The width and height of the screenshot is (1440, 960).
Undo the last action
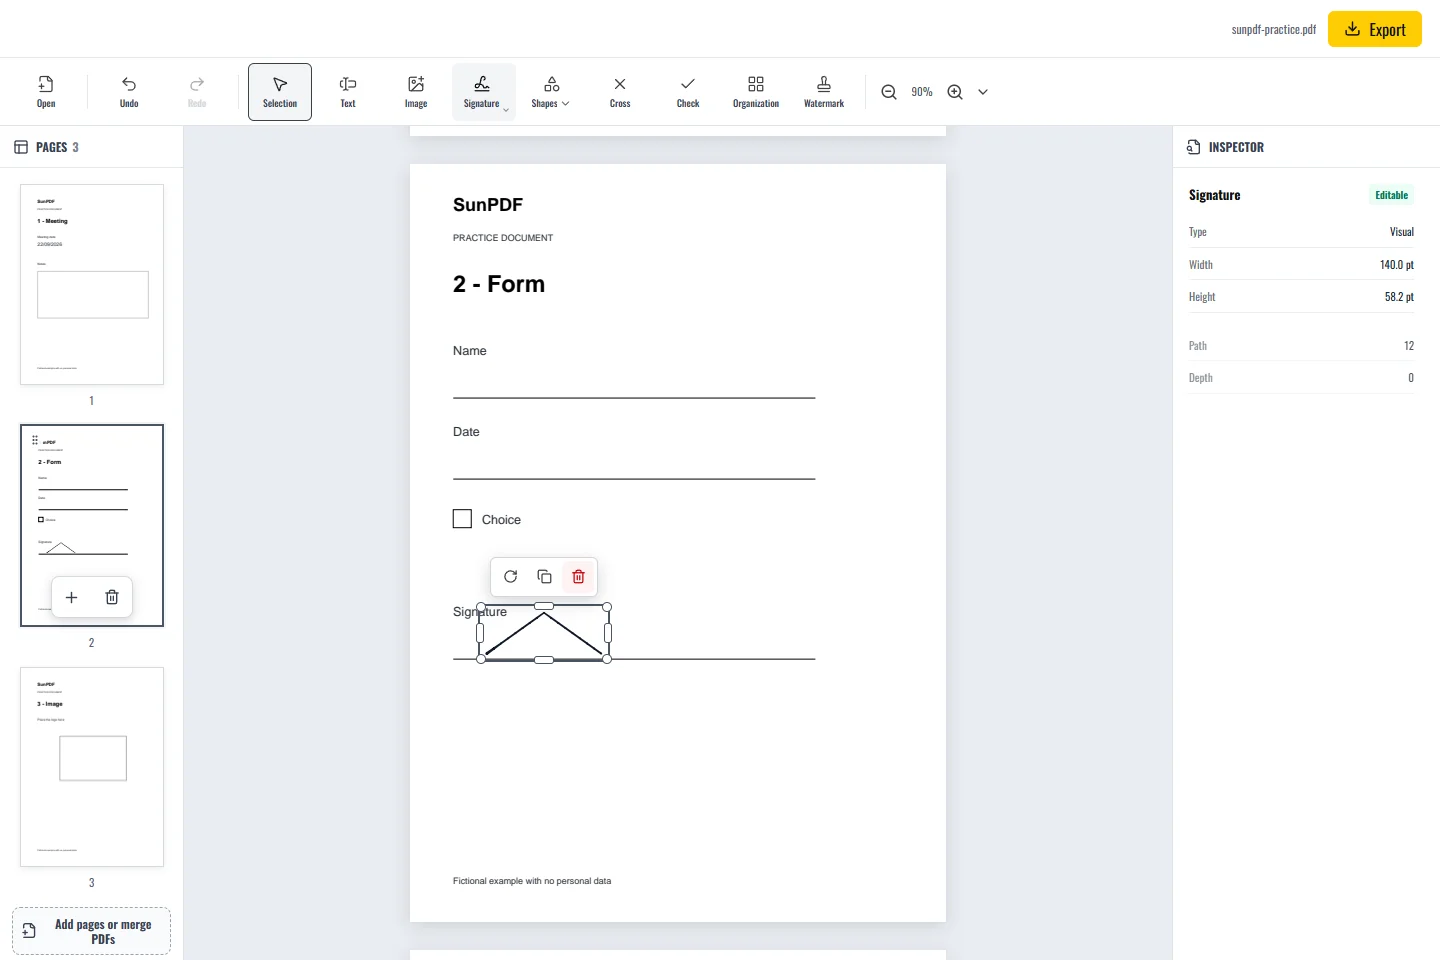click(x=129, y=92)
